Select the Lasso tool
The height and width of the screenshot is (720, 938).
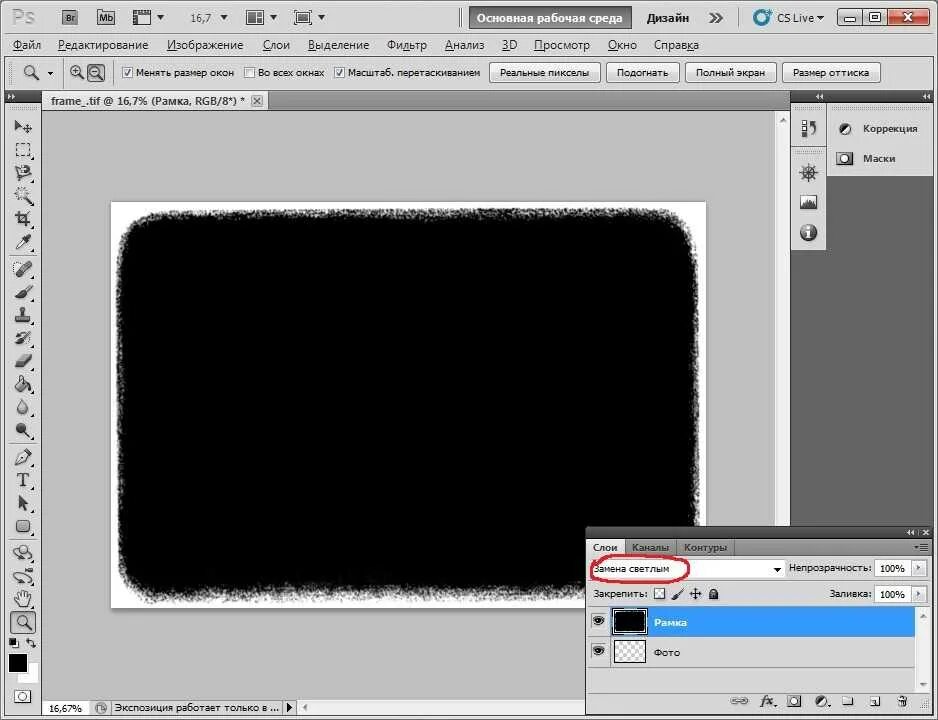(x=23, y=173)
